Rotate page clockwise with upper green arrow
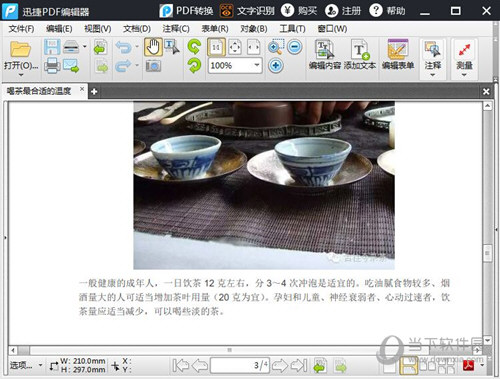The image size is (500, 379). pos(194,46)
